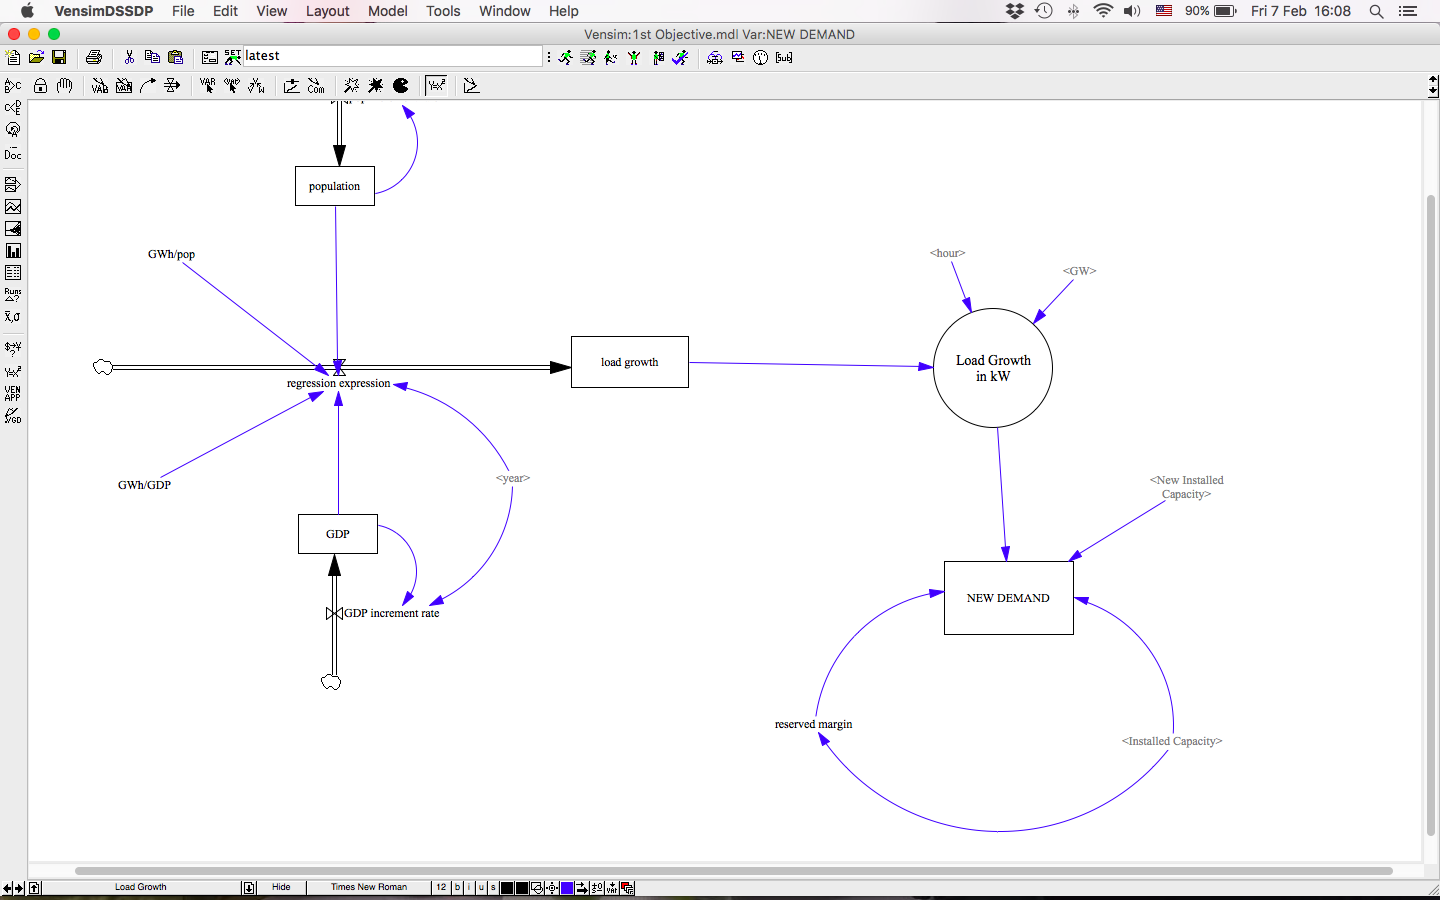Toggle underline (u) in status bar
This screenshot has width=1440, height=900.
(482, 888)
